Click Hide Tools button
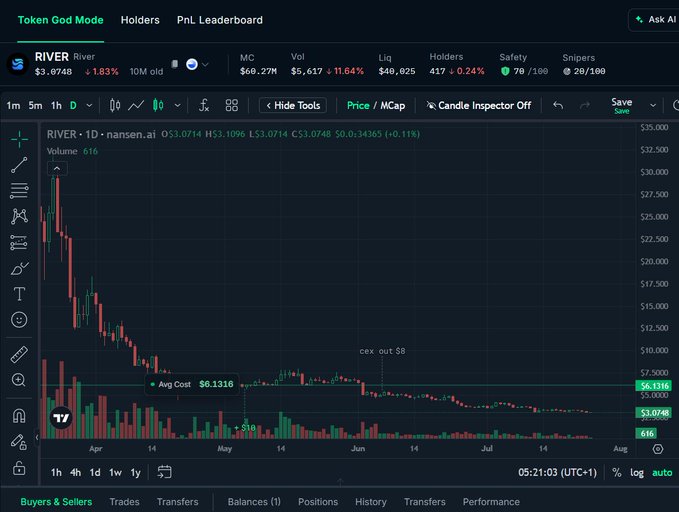The width and height of the screenshot is (679, 512). click(293, 105)
